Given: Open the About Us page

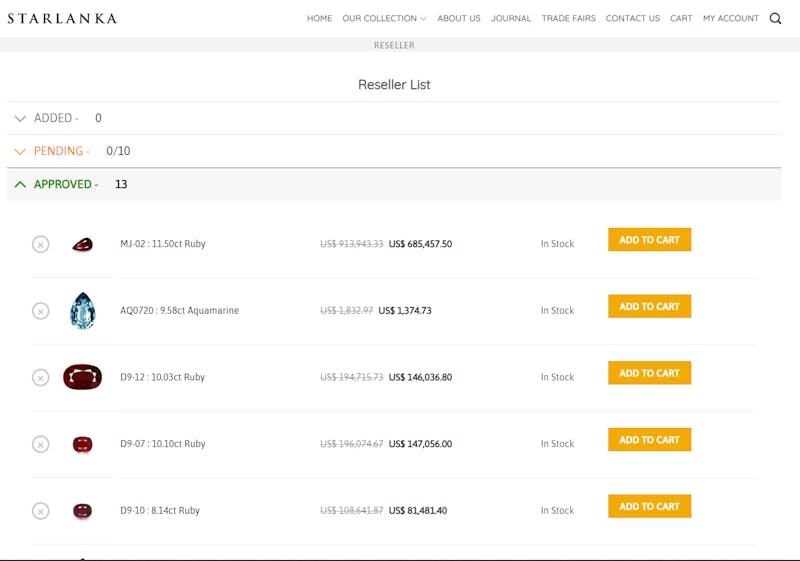Looking at the screenshot, I should (459, 18).
